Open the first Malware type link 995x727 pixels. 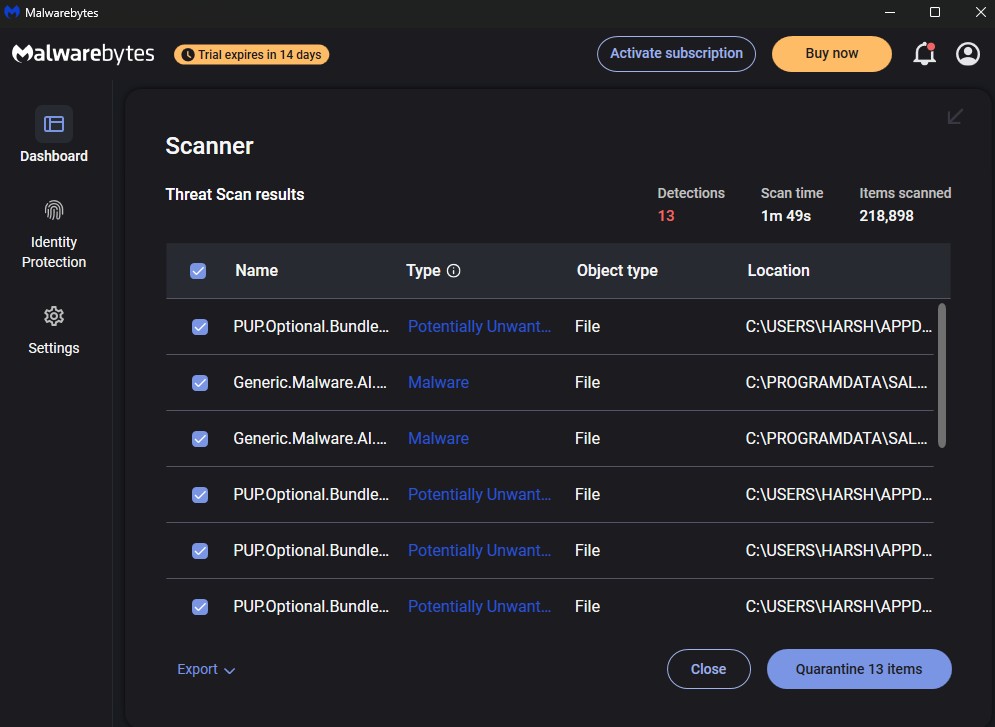(438, 383)
